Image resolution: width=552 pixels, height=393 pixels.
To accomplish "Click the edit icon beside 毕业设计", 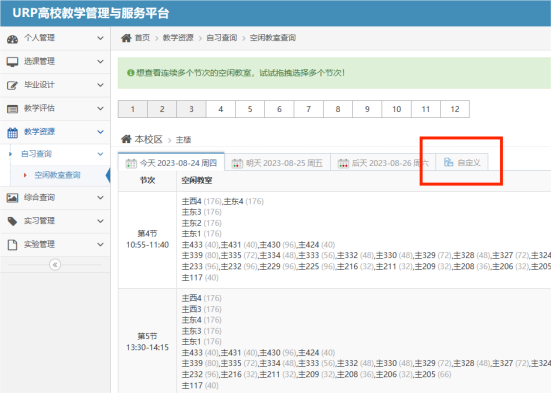I will click(x=12, y=85).
